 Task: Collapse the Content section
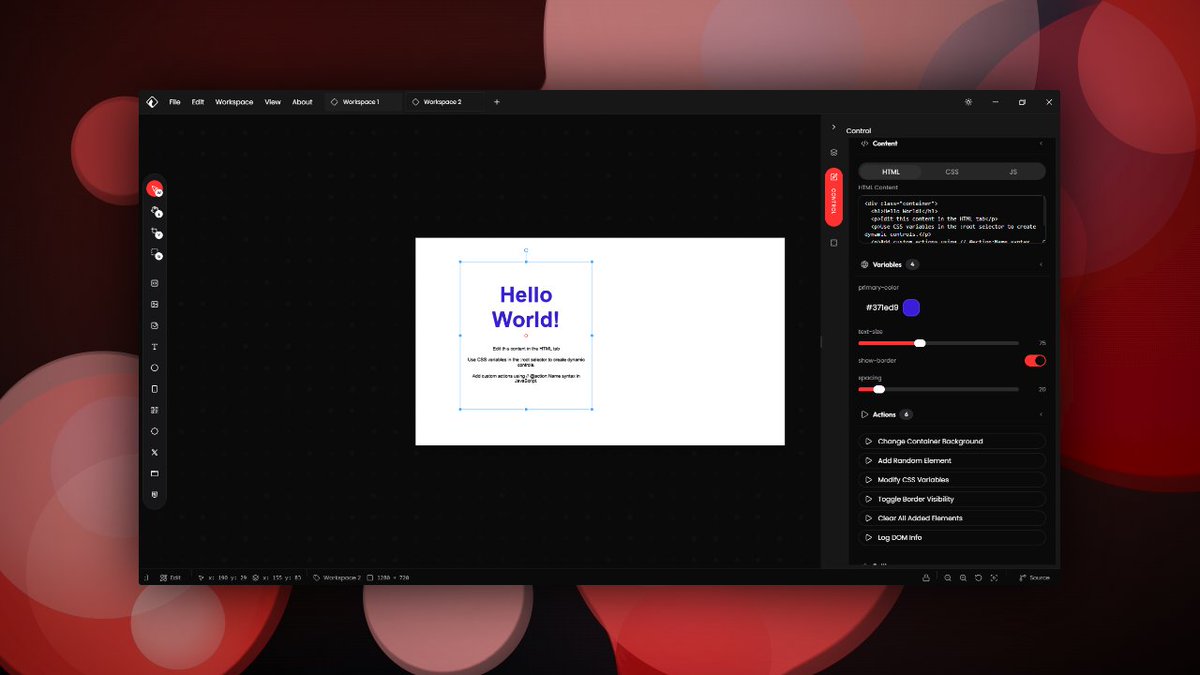click(x=1041, y=144)
